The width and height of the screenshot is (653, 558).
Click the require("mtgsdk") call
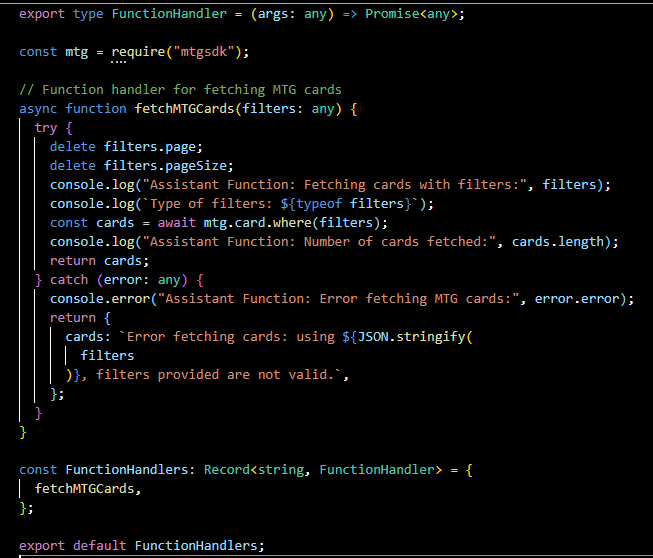pos(179,52)
